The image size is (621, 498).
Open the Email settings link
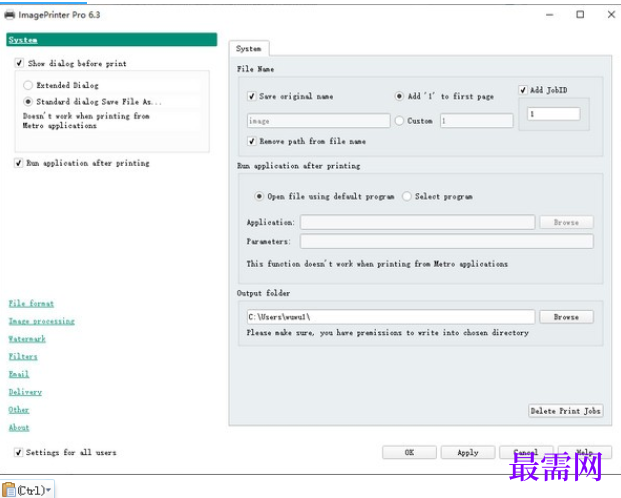pos(19,374)
